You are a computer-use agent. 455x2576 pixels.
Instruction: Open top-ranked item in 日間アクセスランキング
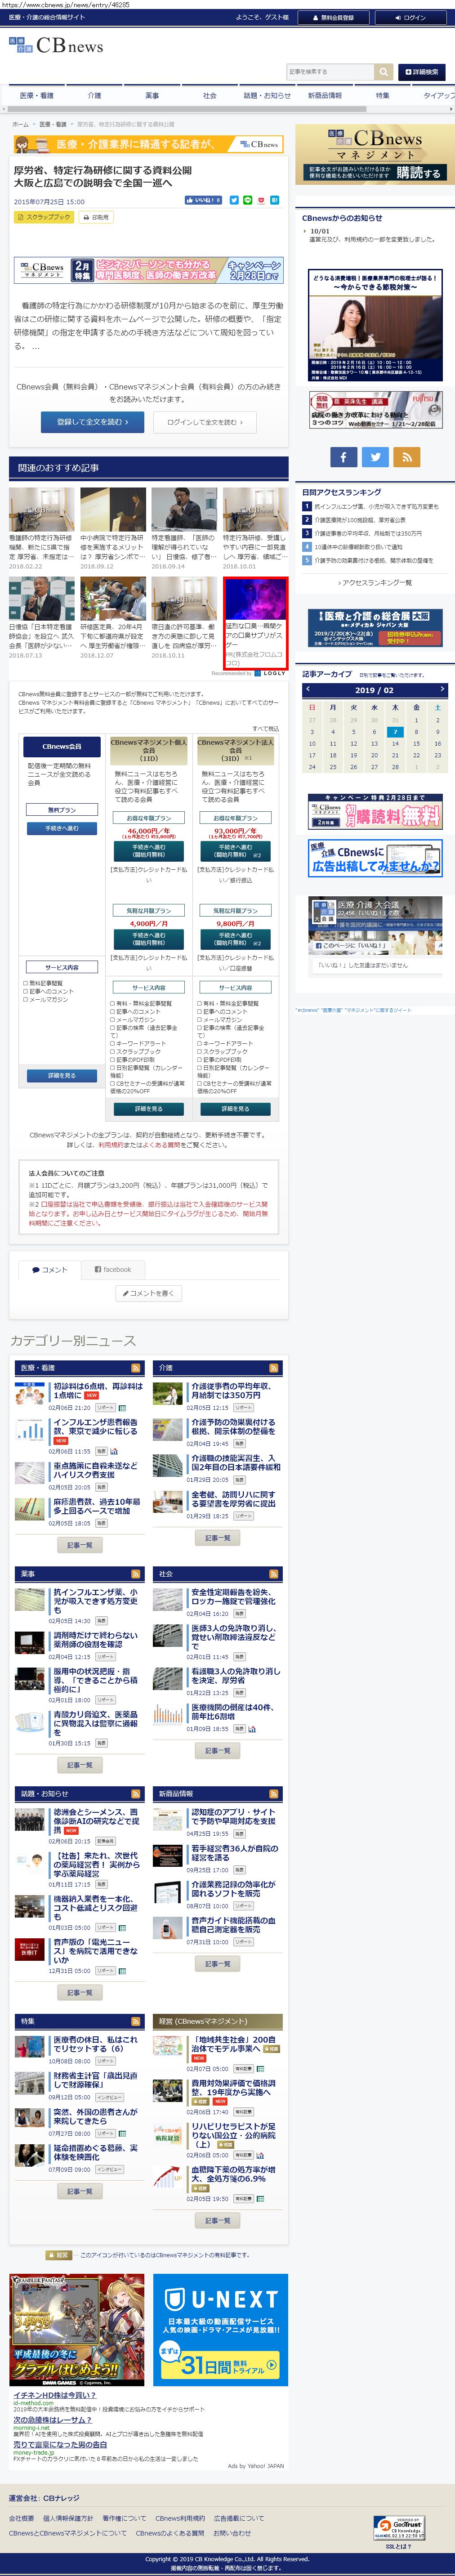[375, 506]
